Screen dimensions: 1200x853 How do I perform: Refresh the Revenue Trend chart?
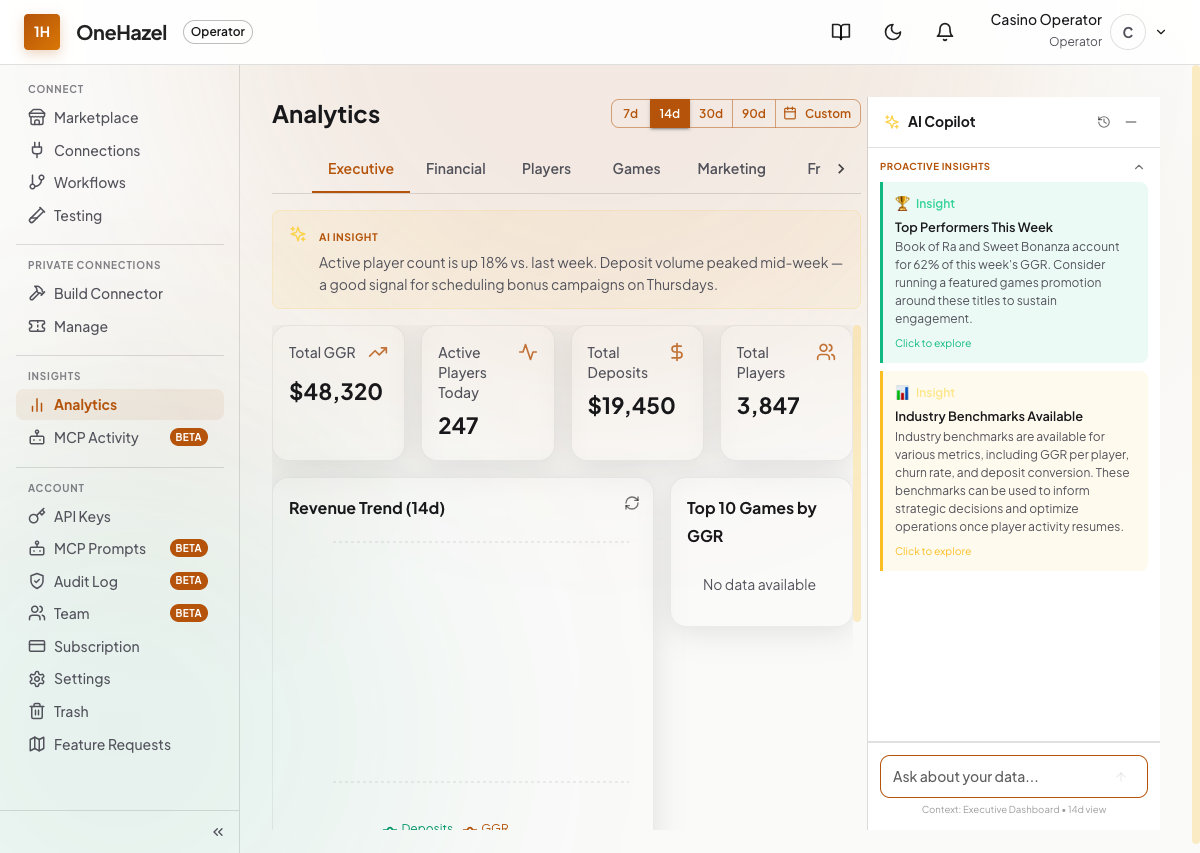tap(632, 503)
